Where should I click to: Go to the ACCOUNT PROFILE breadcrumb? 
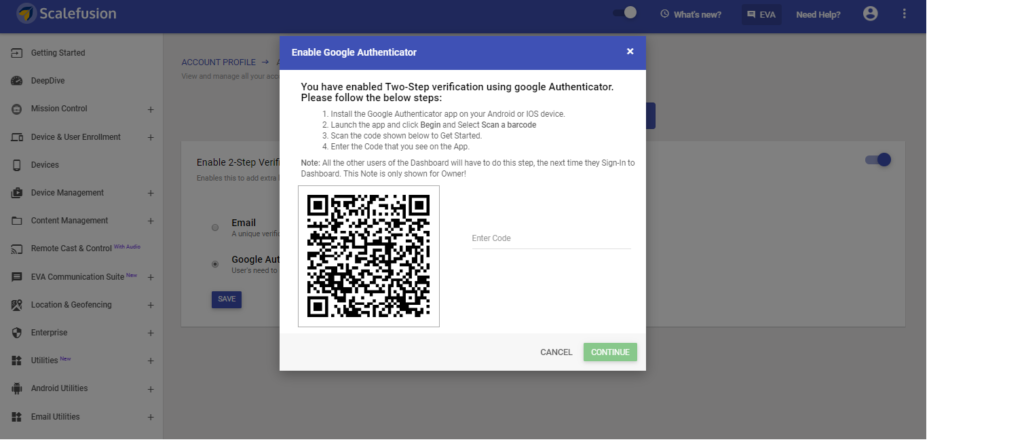pos(219,62)
